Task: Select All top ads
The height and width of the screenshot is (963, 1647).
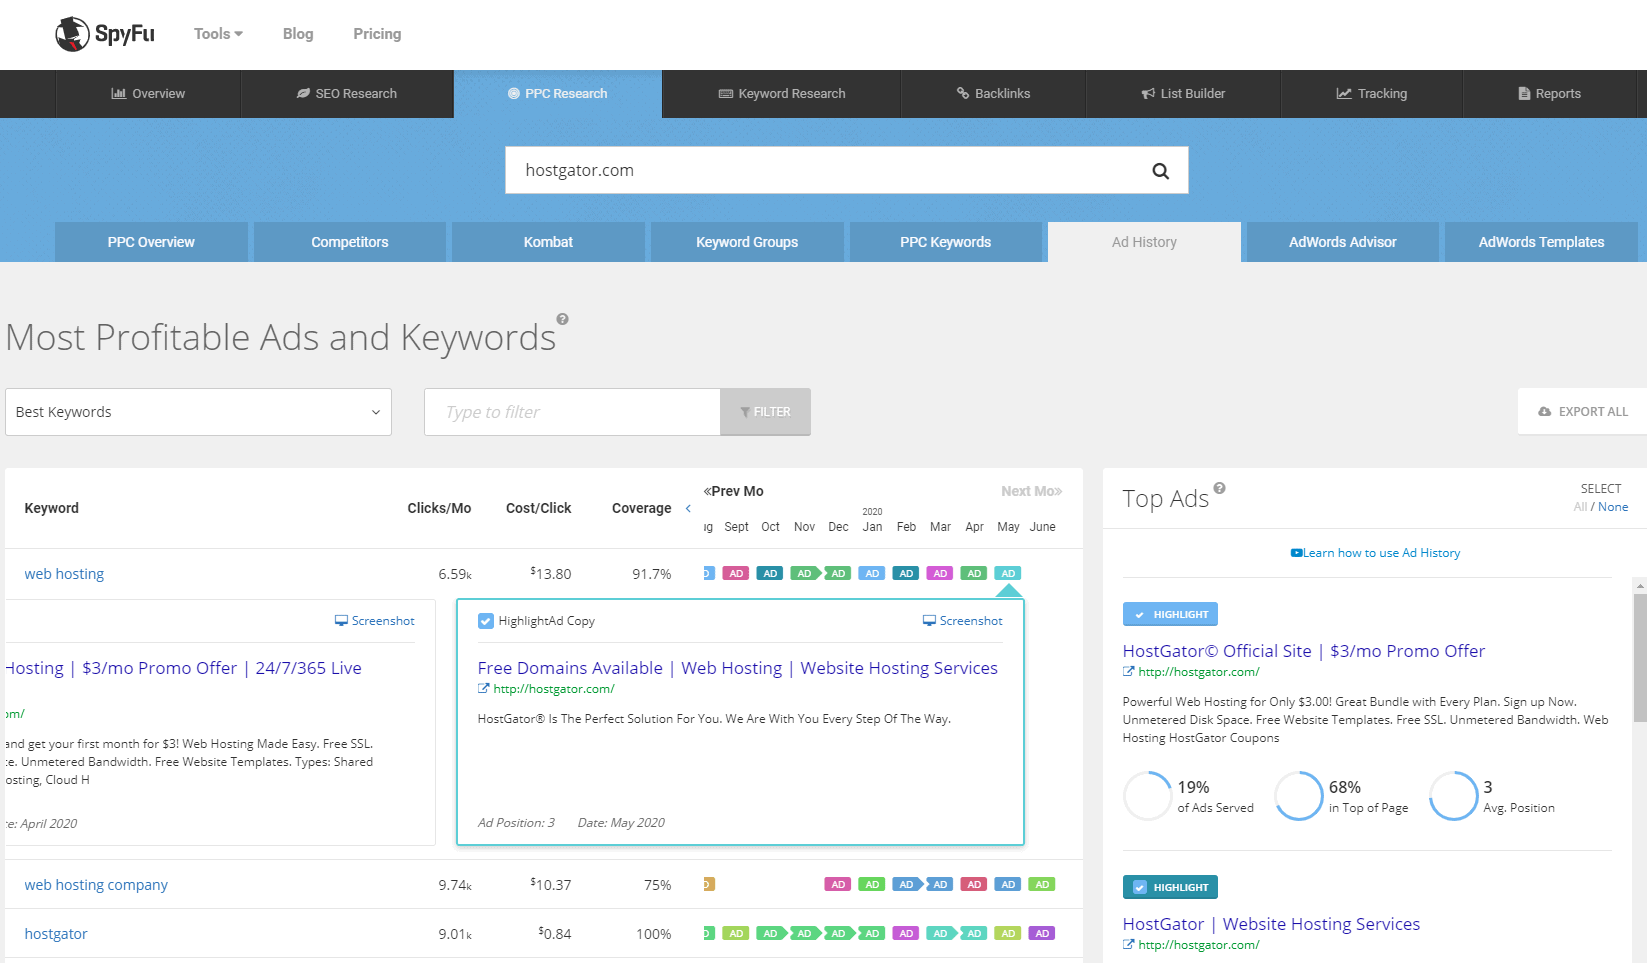Action: click(x=1580, y=507)
